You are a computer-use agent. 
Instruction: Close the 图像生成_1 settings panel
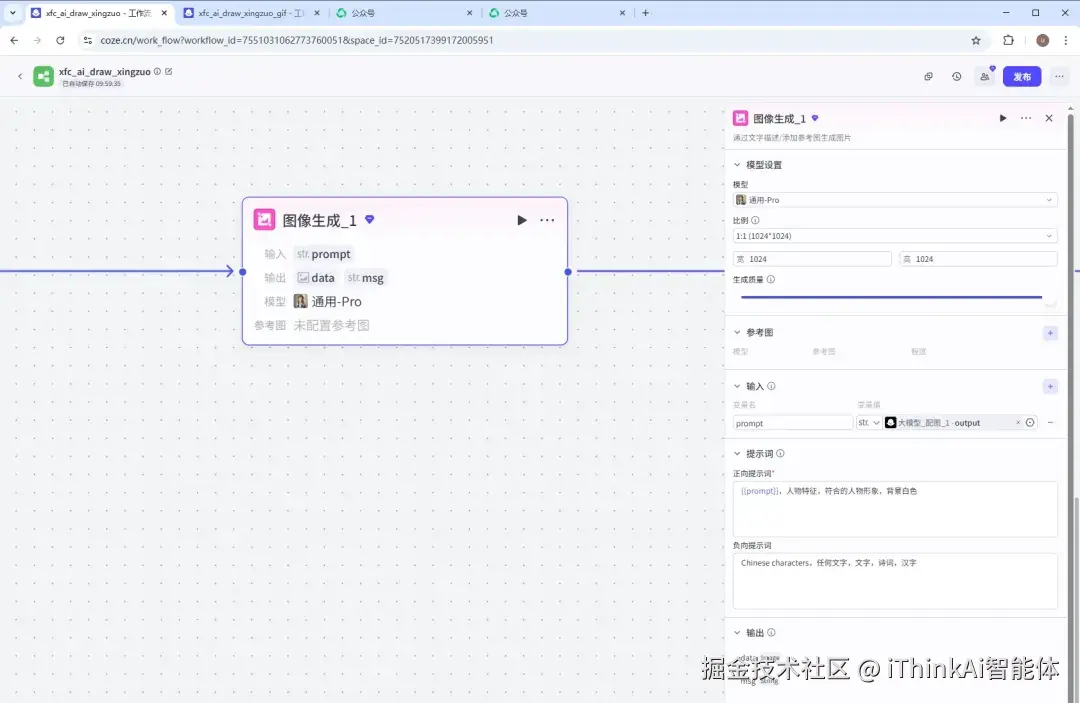[1049, 118]
